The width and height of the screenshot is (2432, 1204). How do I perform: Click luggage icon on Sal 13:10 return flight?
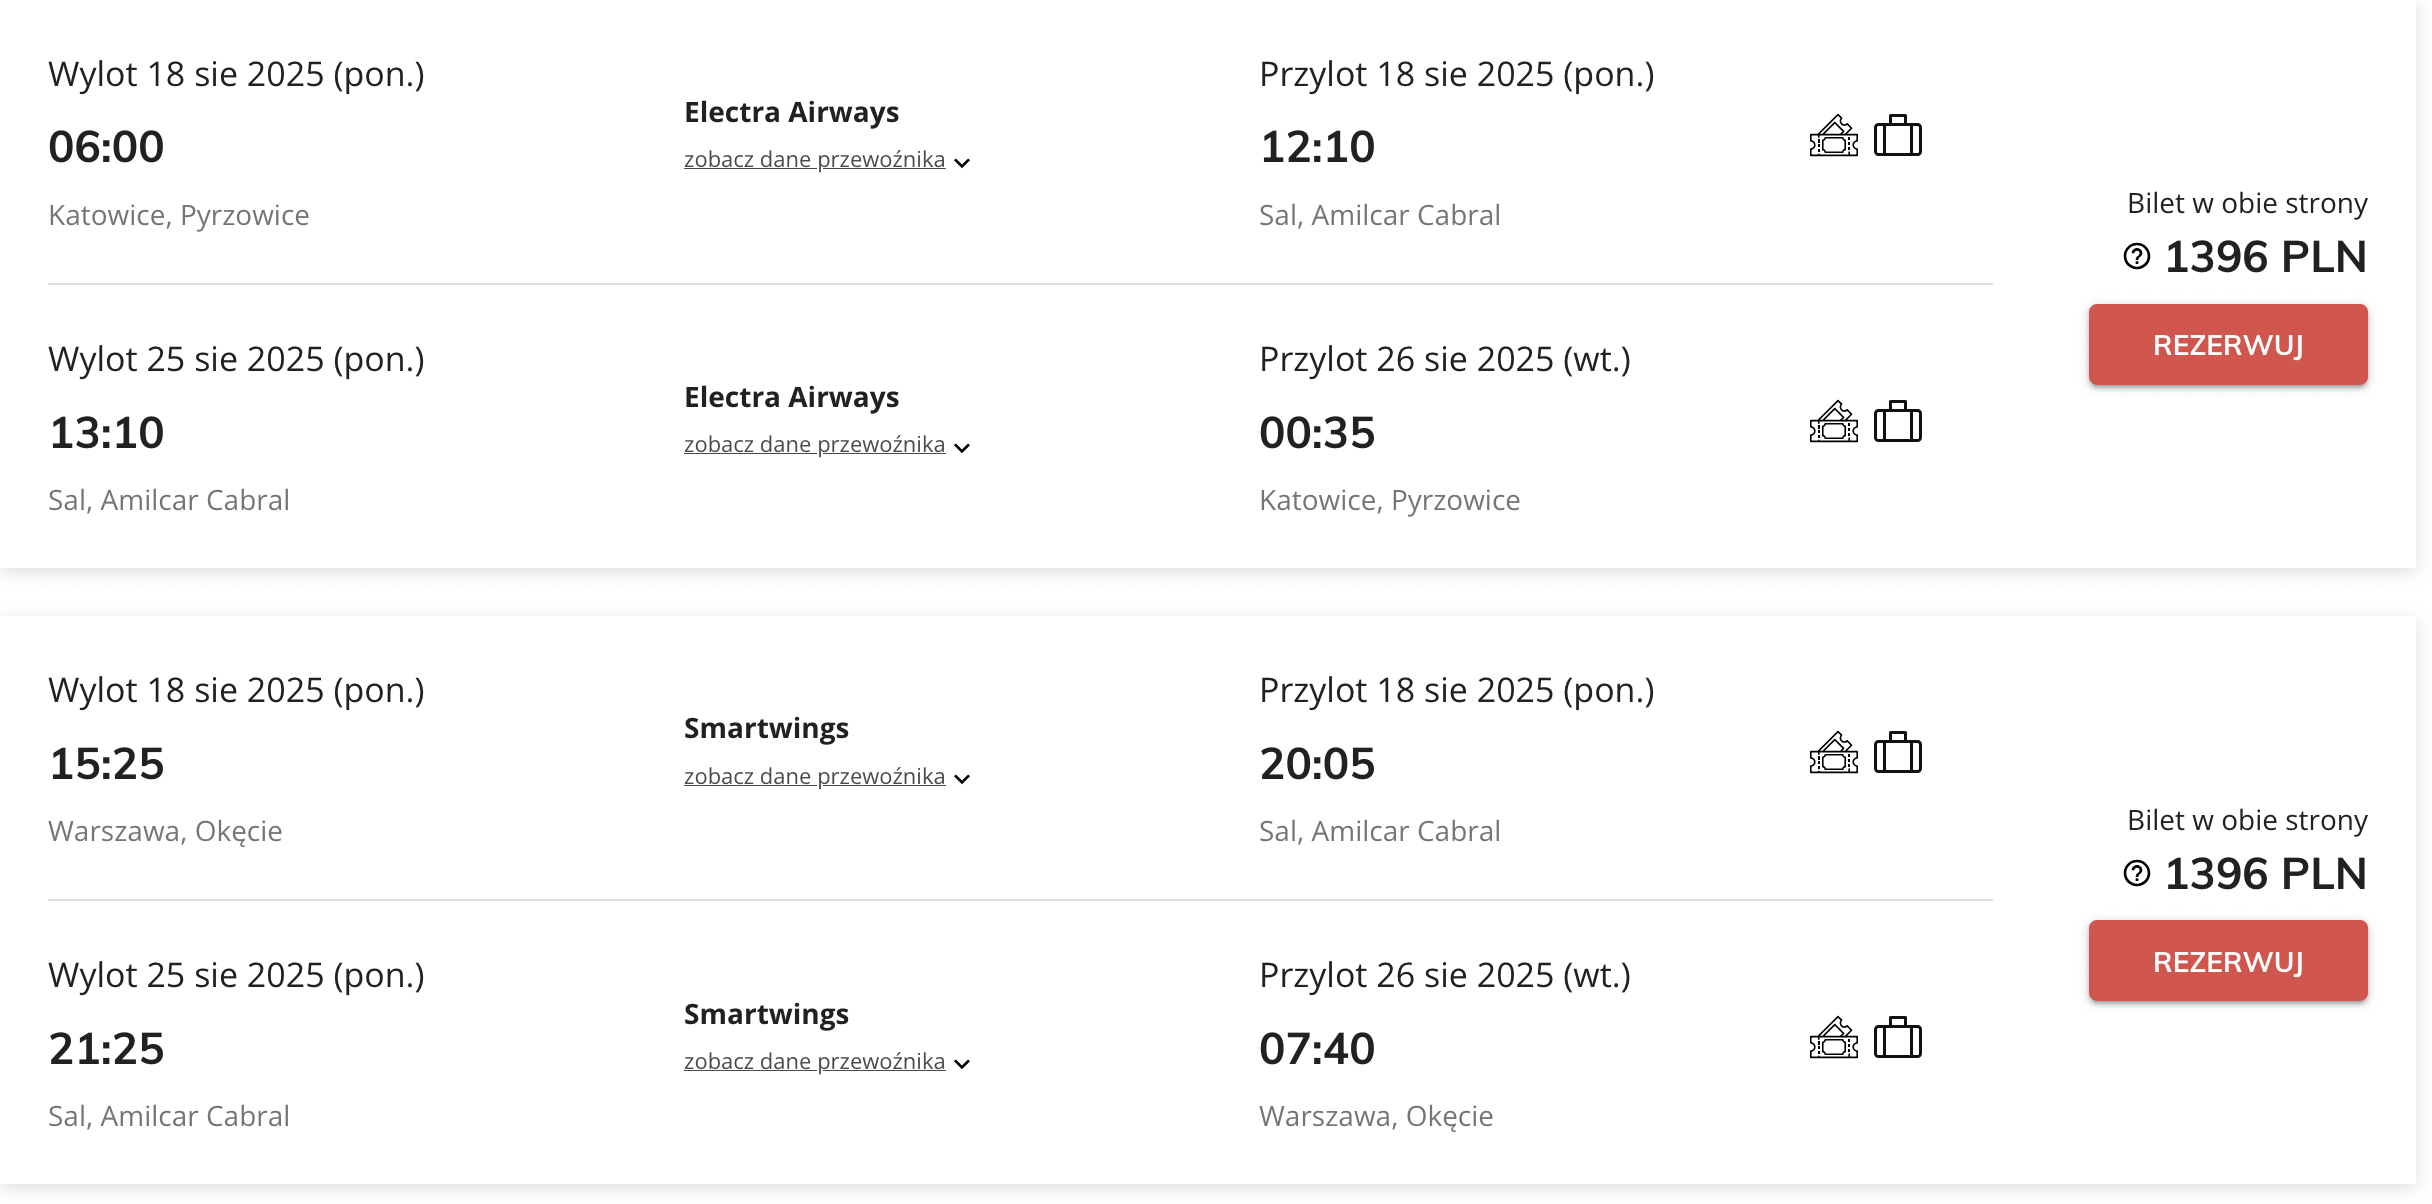coord(1897,421)
